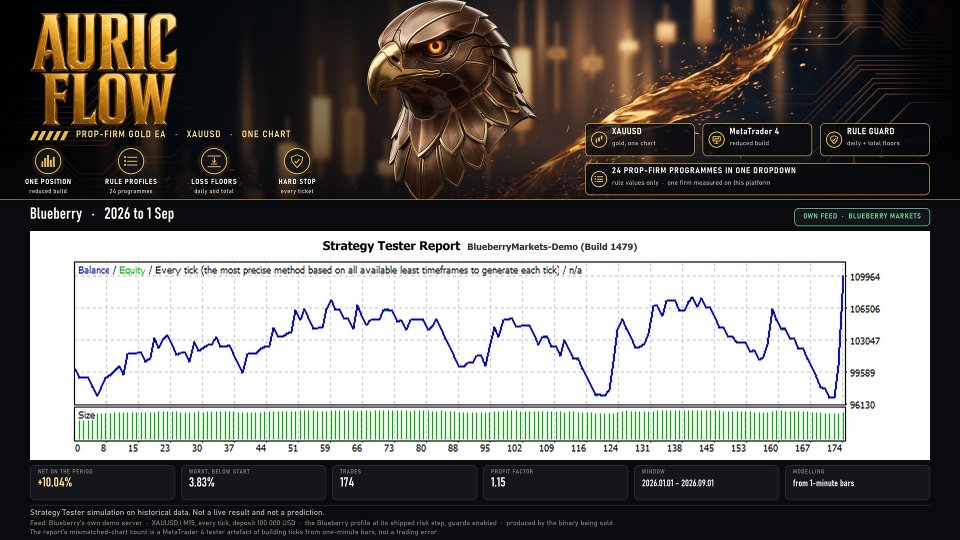Click 'Strategy Tester simulation on historical data' disclaimer

click(x=177, y=512)
